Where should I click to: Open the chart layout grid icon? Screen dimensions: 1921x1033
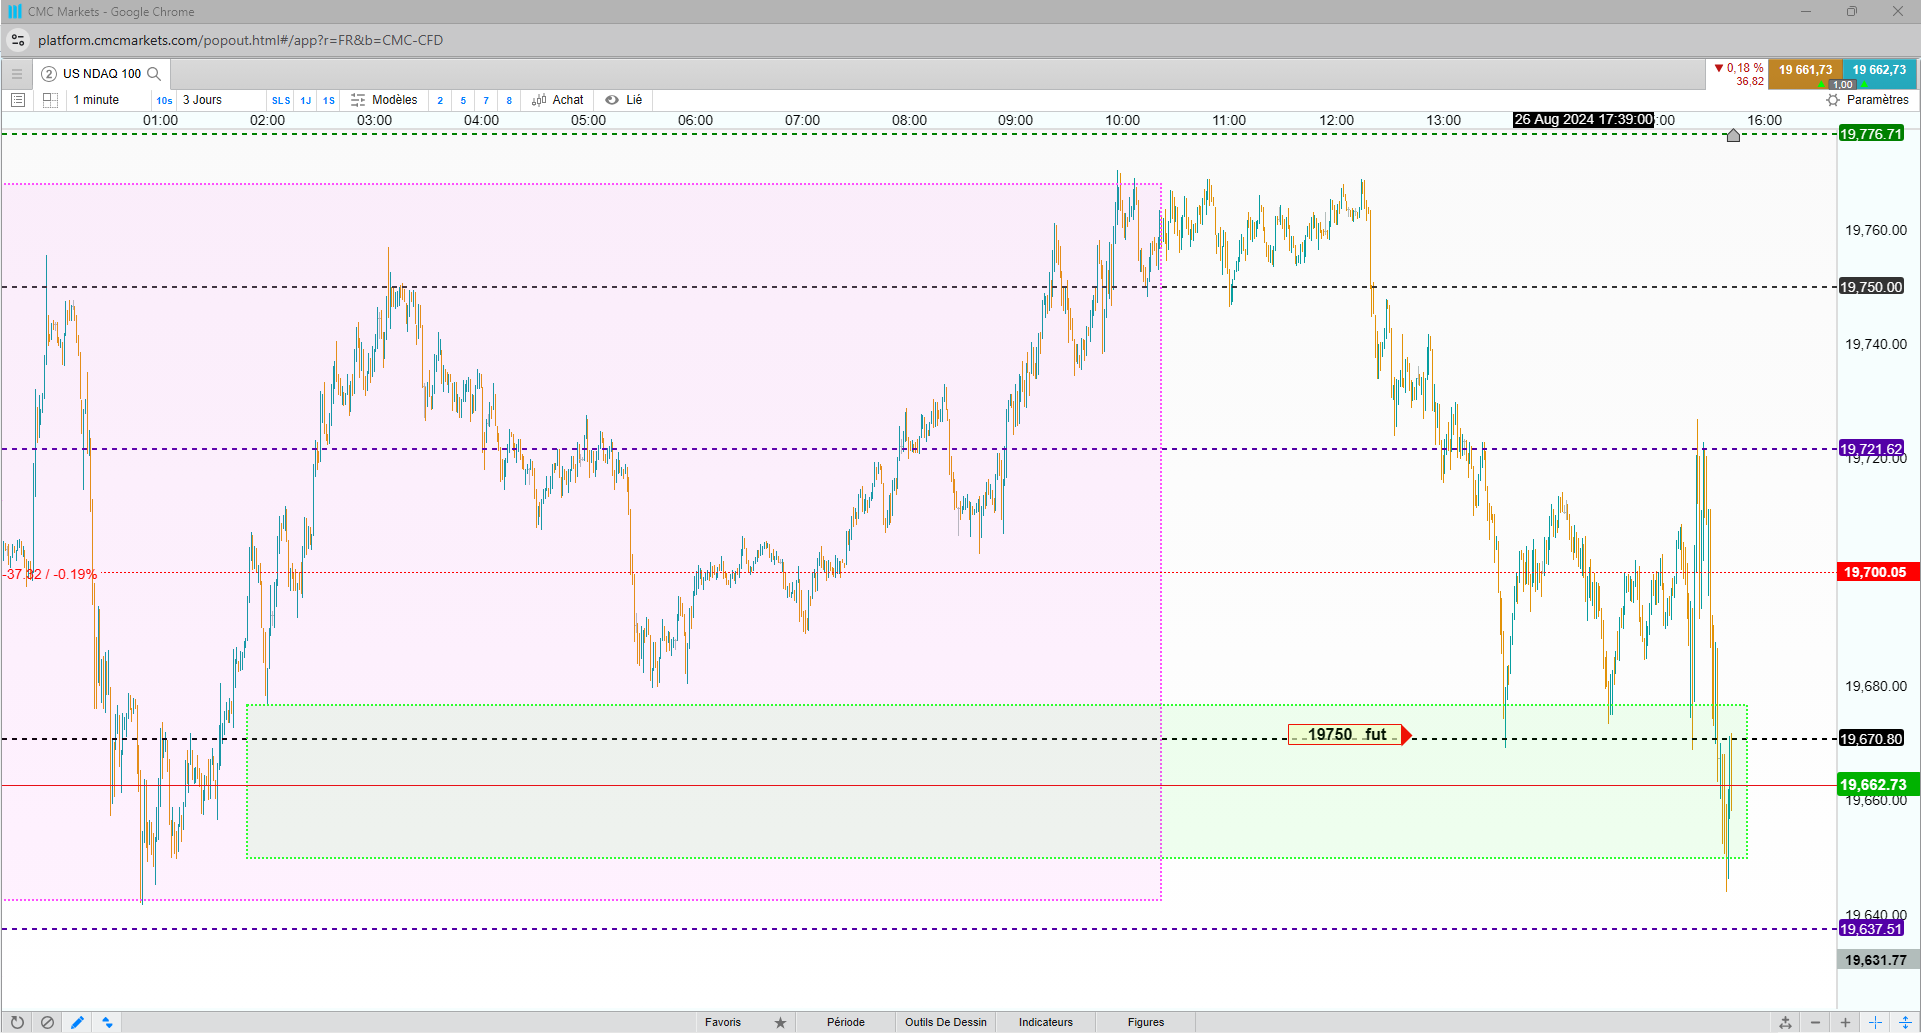tap(50, 100)
